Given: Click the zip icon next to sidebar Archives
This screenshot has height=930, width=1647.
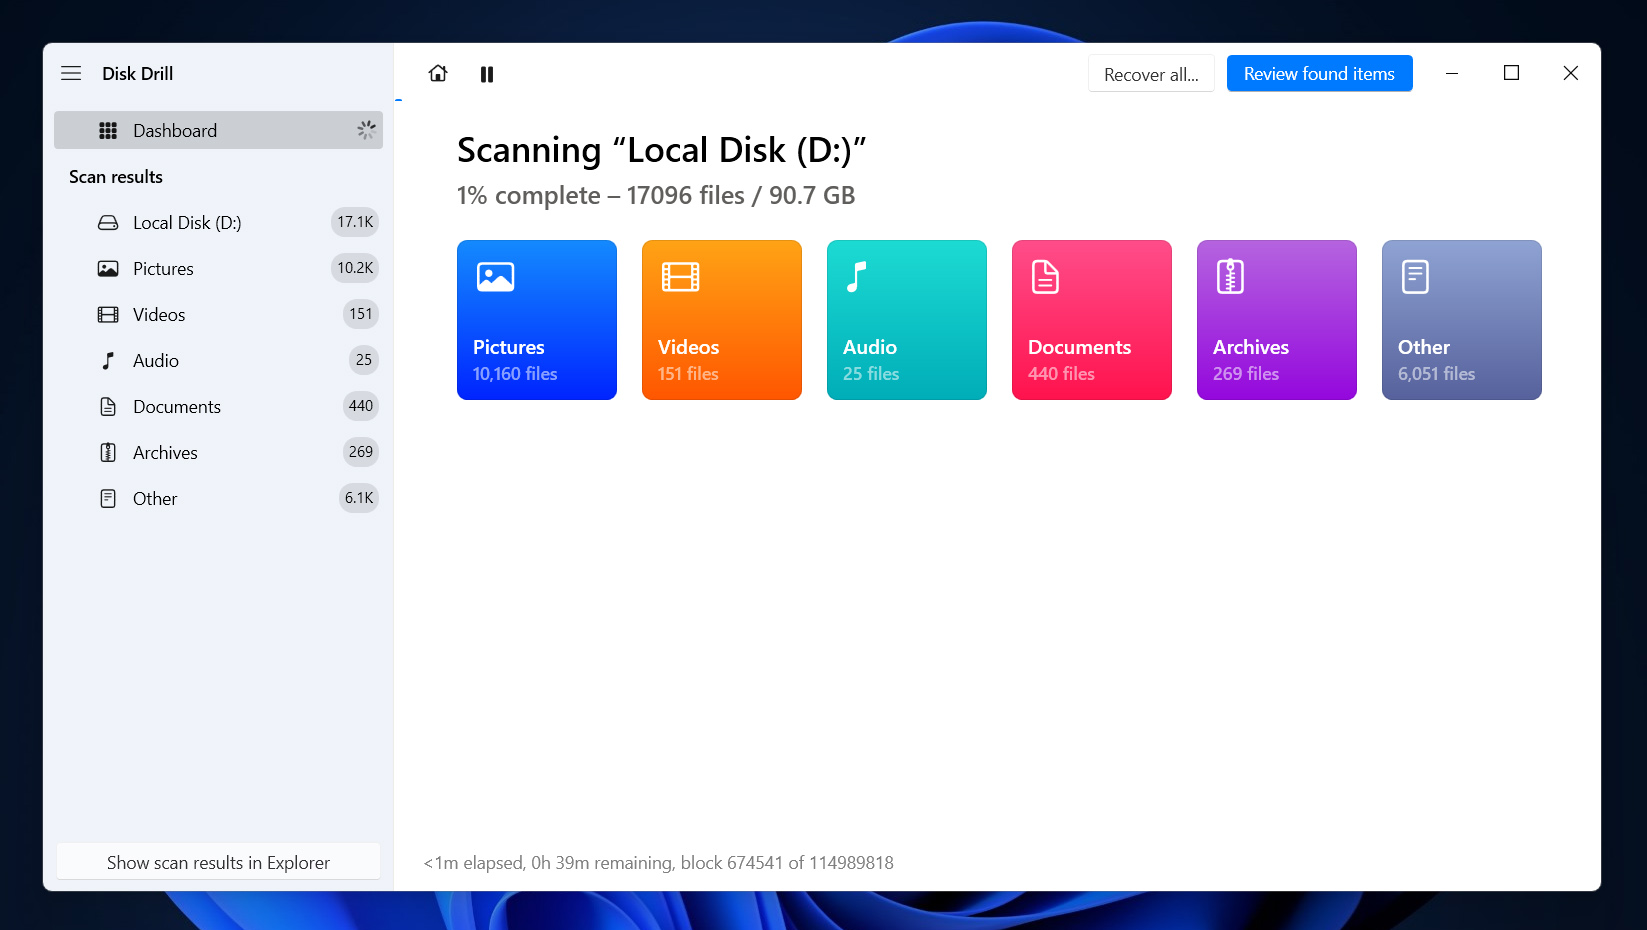Looking at the screenshot, I should coord(108,452).
